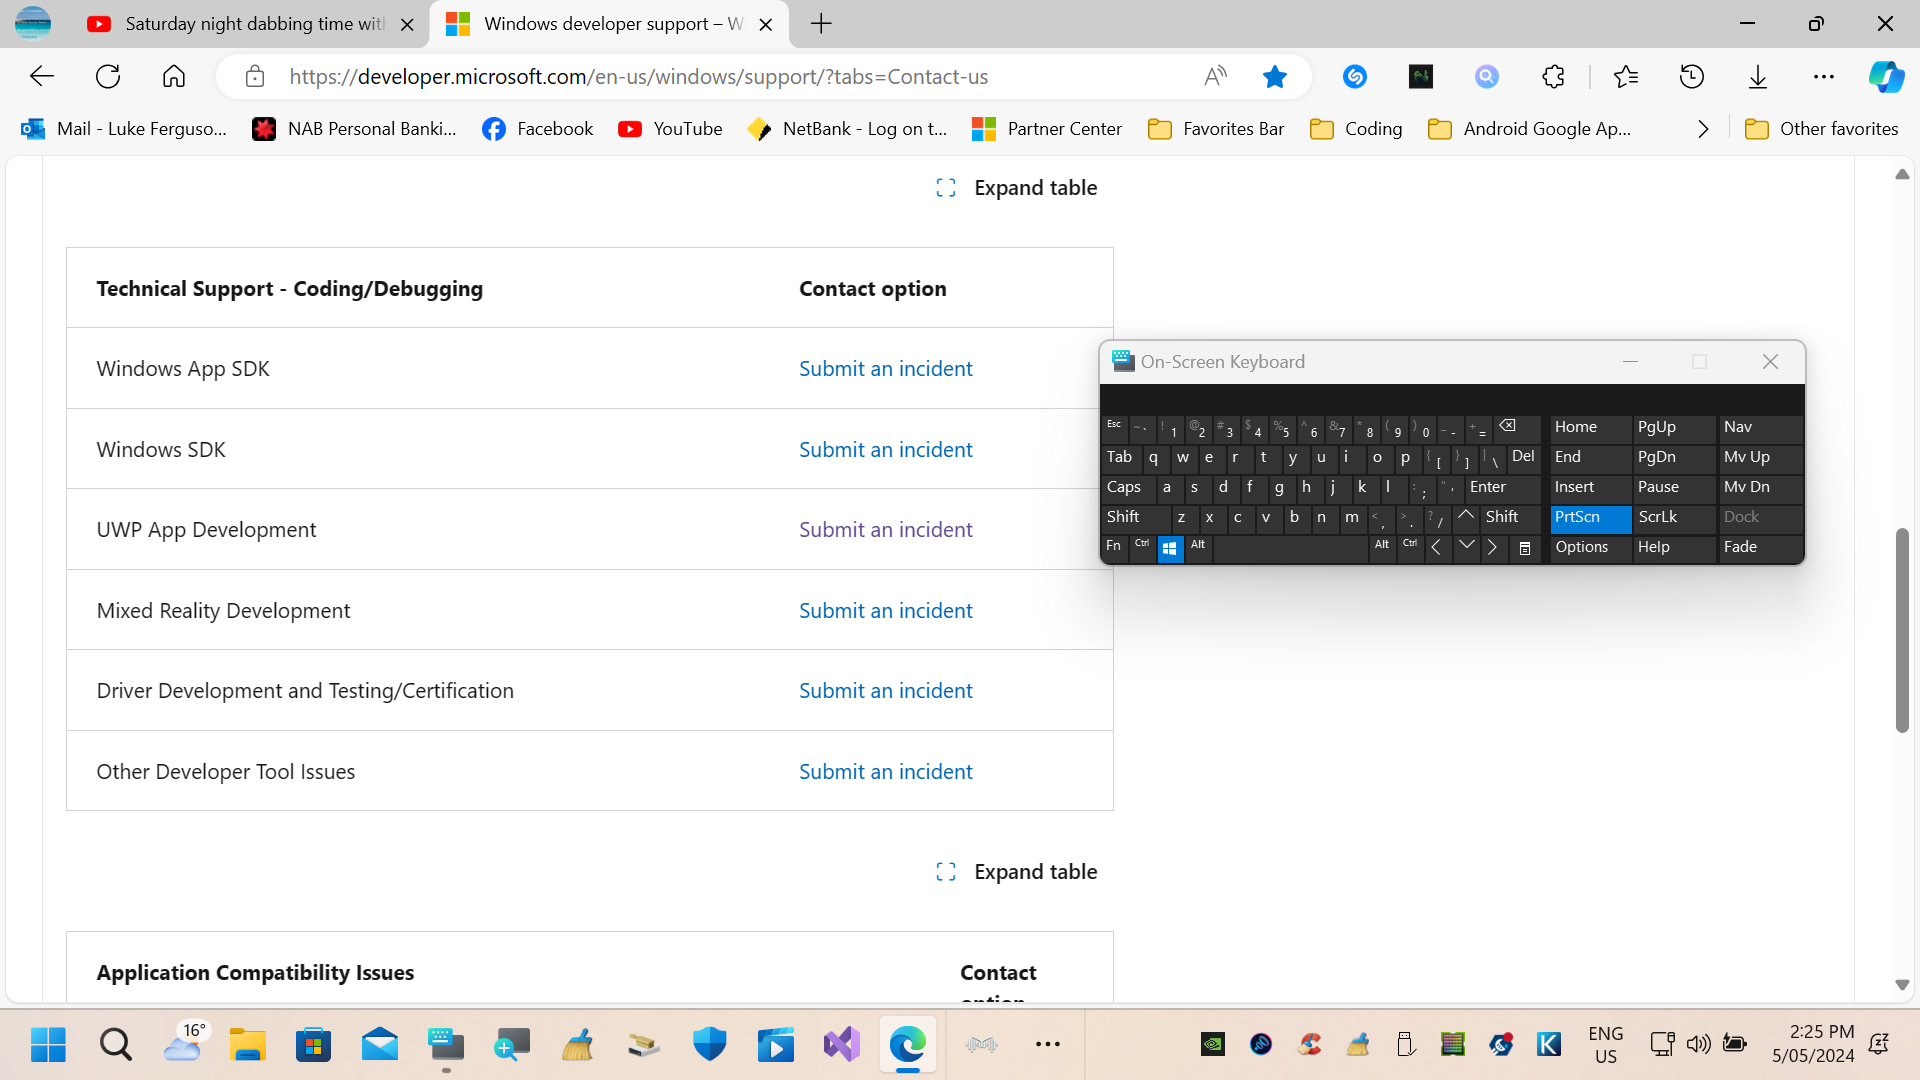Open Visual Studio from taskbar
The height and width of the screenshot is (1080, 1920).
[842, 1045]
